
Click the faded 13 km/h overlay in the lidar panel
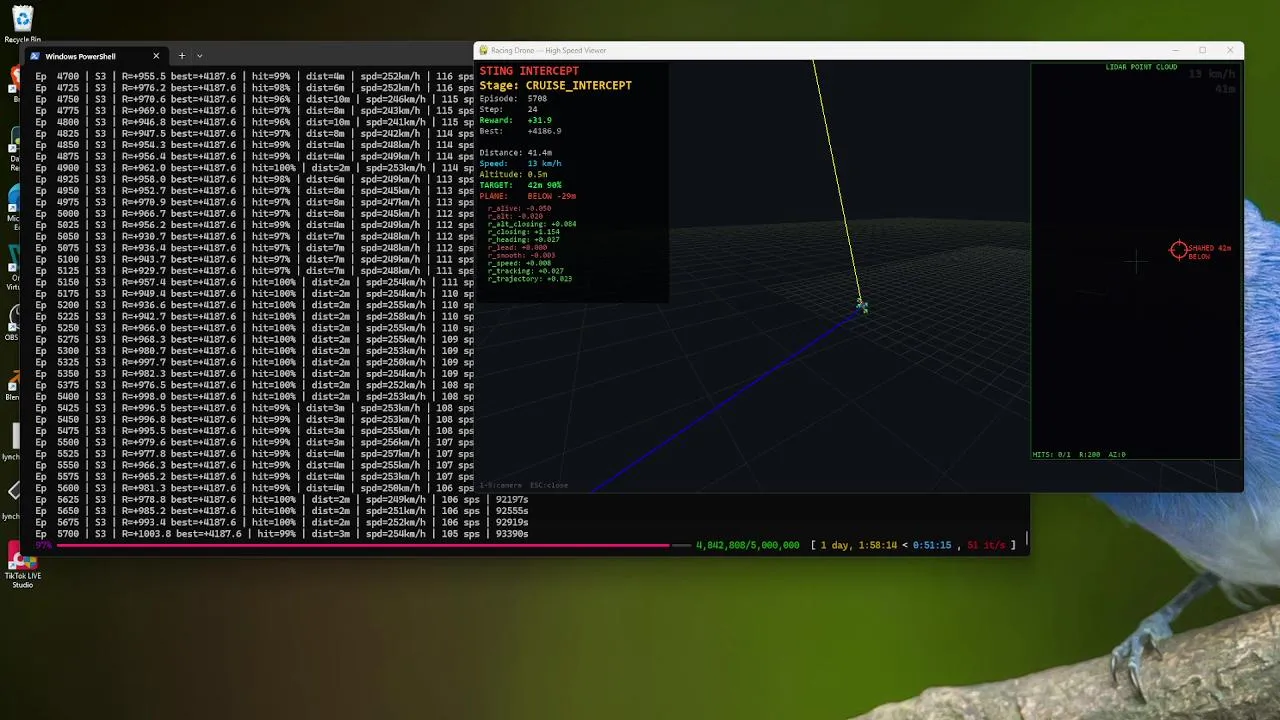tap(1211, 75)
